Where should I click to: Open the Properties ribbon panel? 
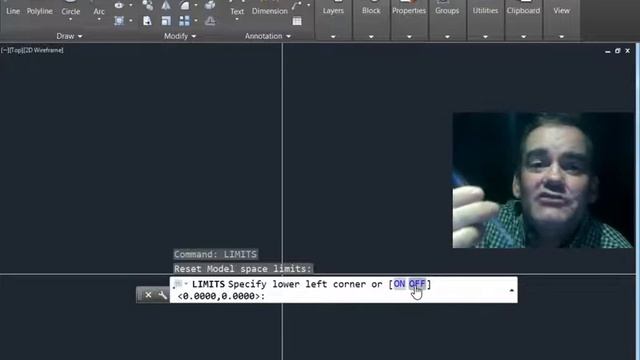[409, 20]
